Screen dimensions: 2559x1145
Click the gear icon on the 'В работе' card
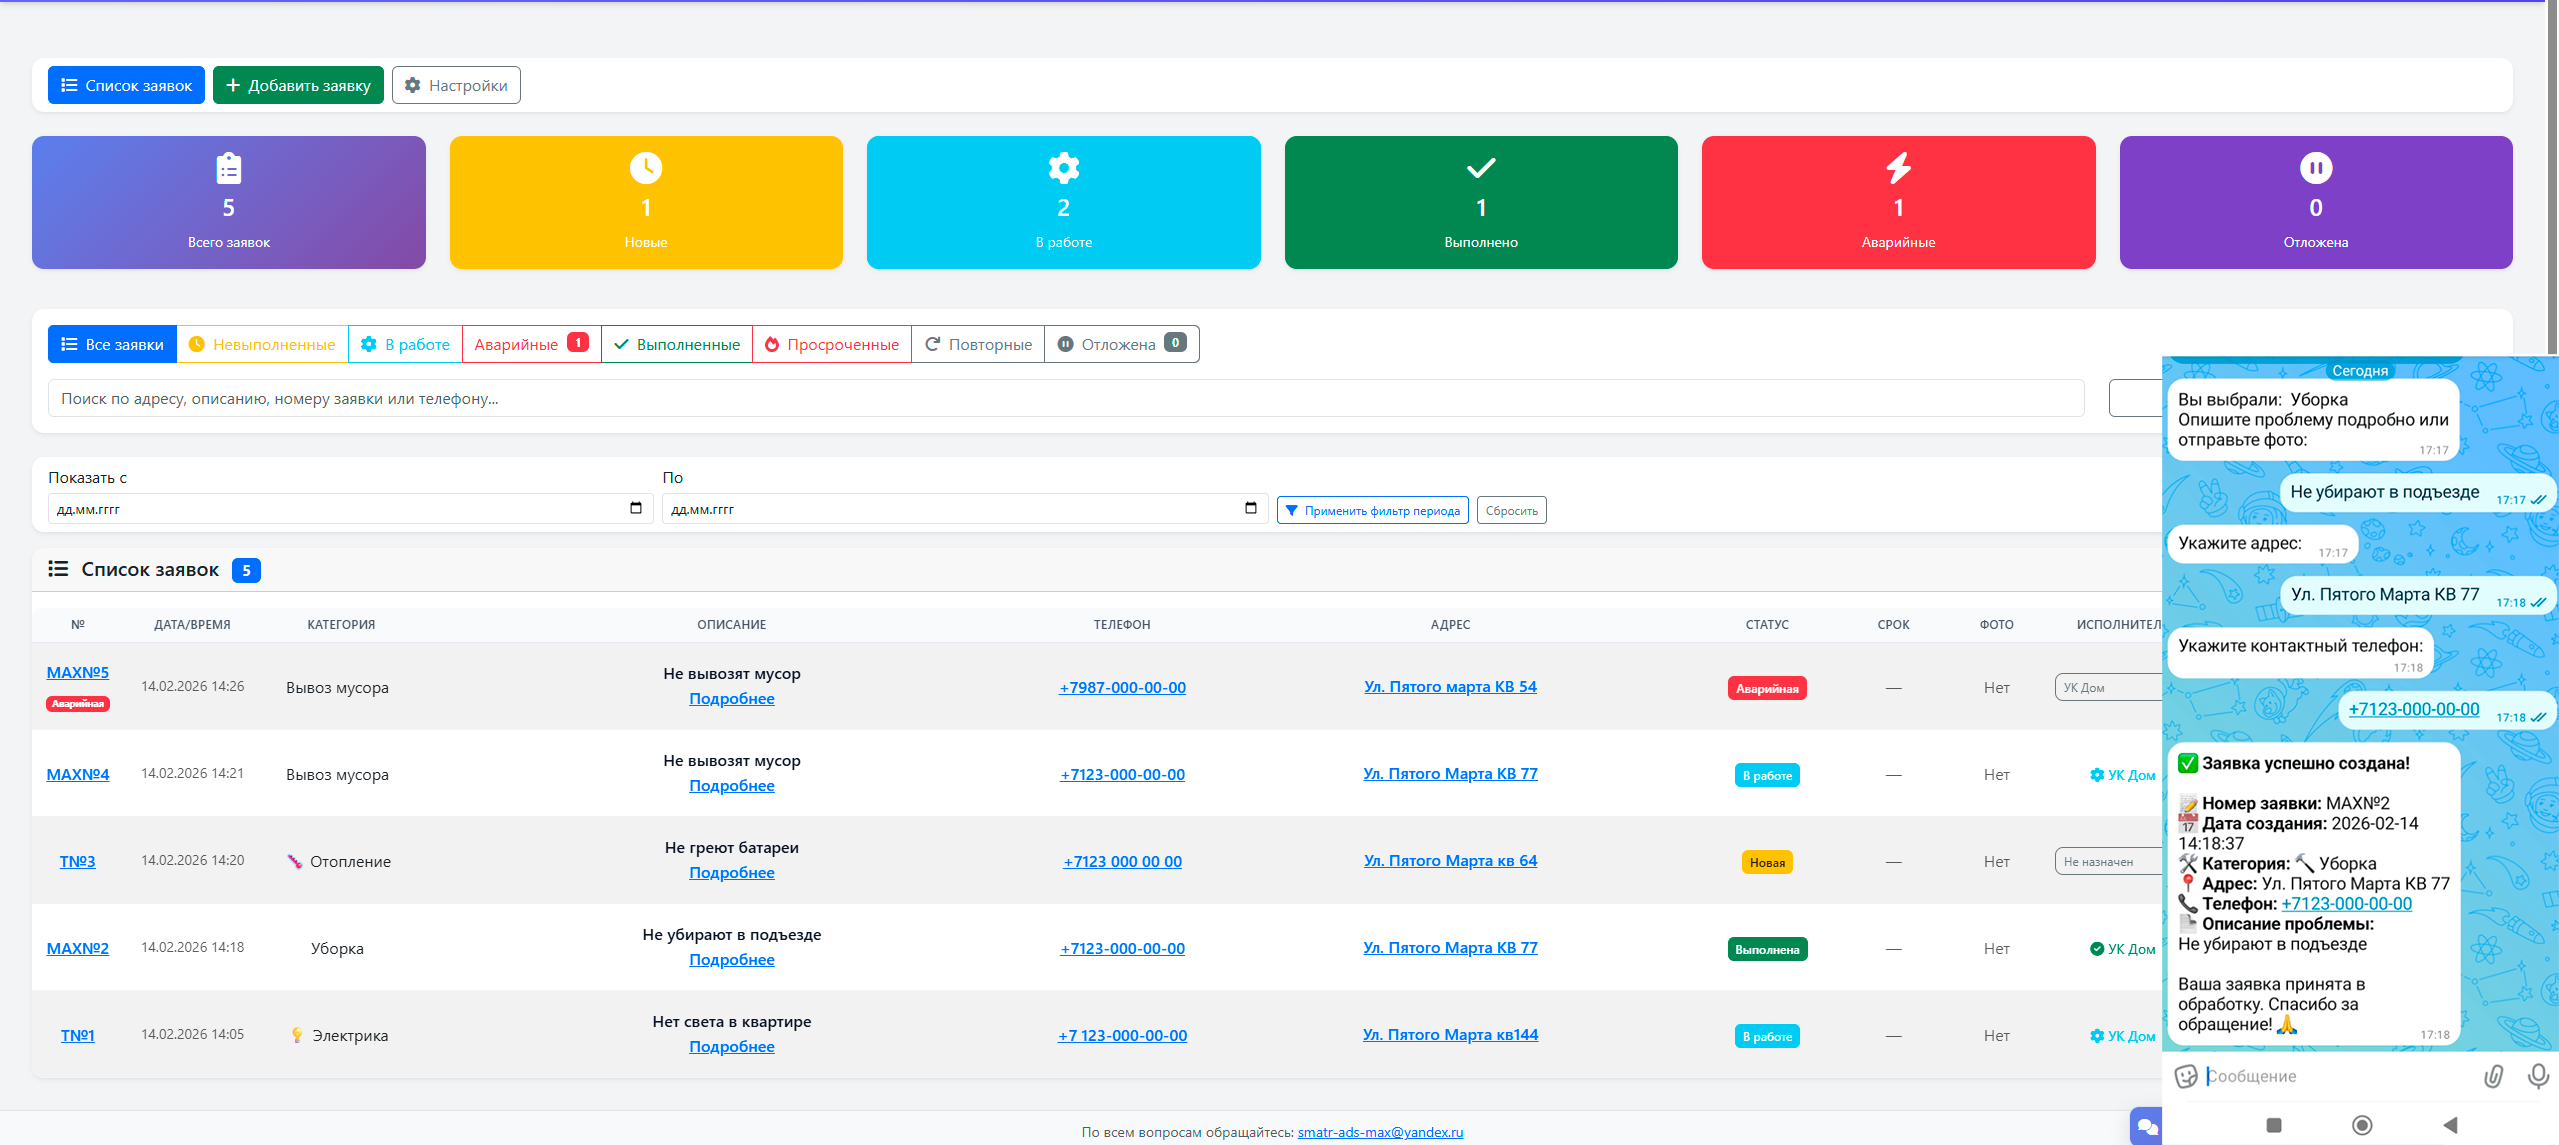point(1063,167)
